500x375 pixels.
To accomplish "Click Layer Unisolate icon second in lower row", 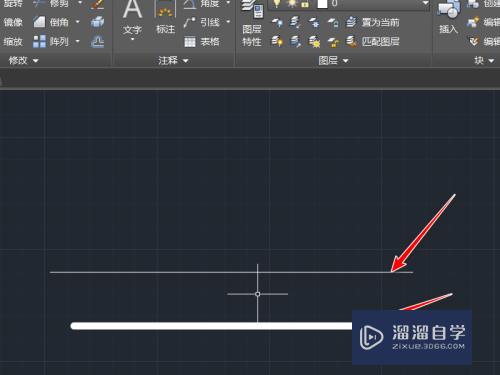I will pos(295,41).
